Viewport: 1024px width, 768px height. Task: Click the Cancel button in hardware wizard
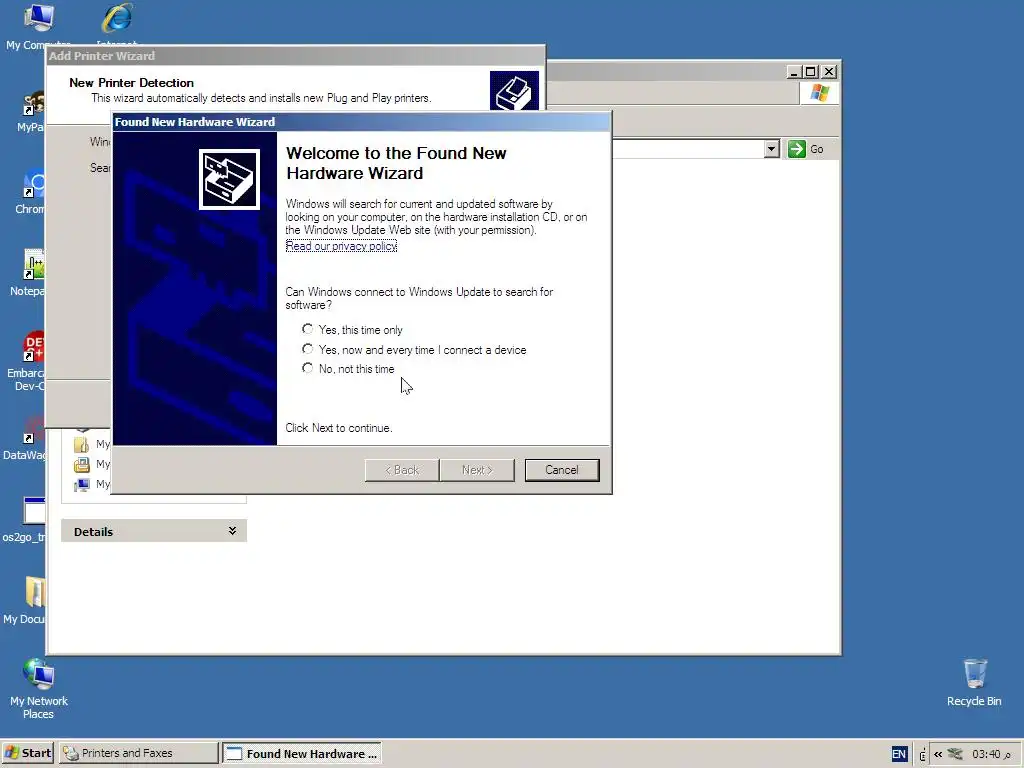coord(562,470)
